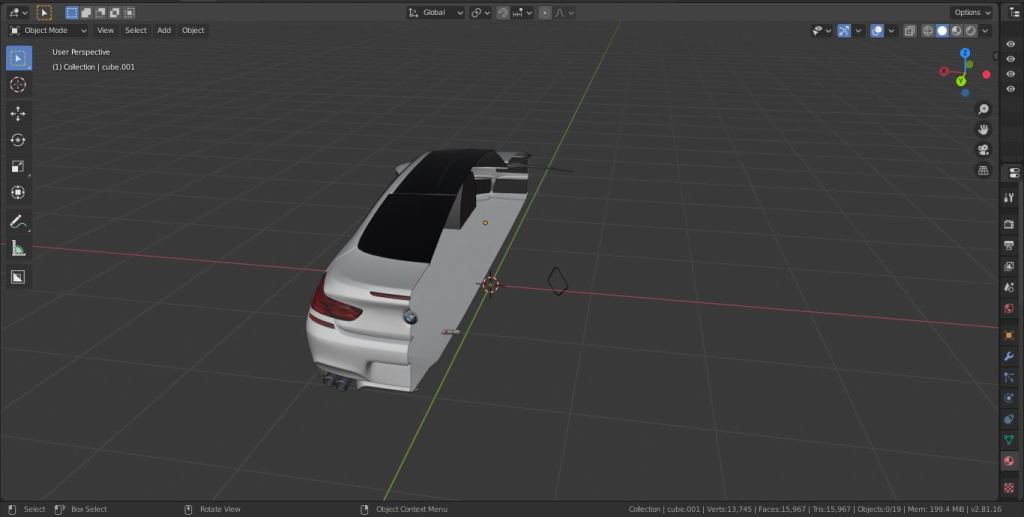Activate the Move tool
Viewport: 1024px width, 517px height.
tap(18, 114)
